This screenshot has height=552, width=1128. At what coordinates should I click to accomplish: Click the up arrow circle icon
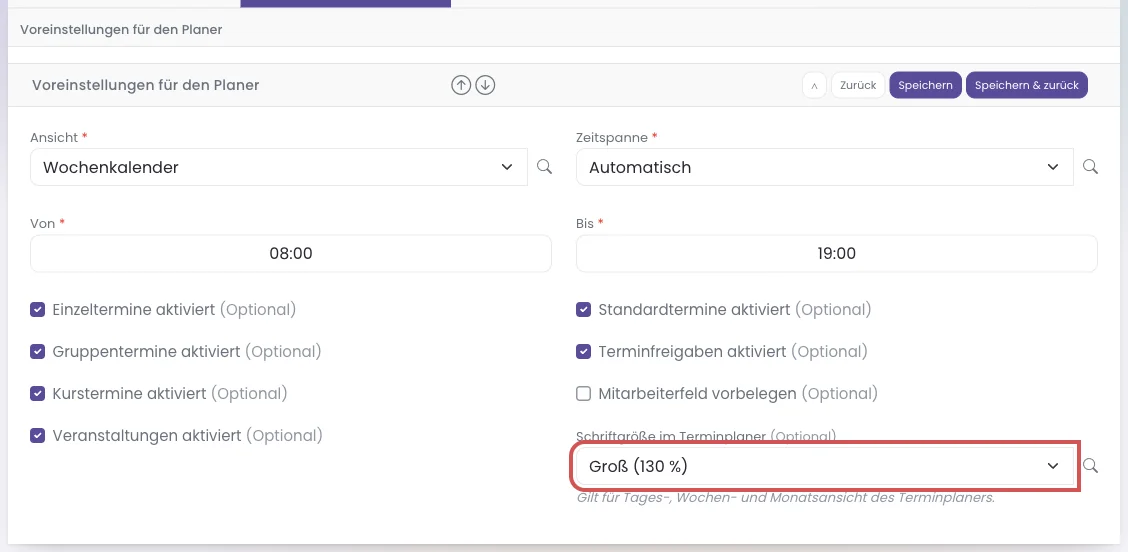(x=460, y=85)
